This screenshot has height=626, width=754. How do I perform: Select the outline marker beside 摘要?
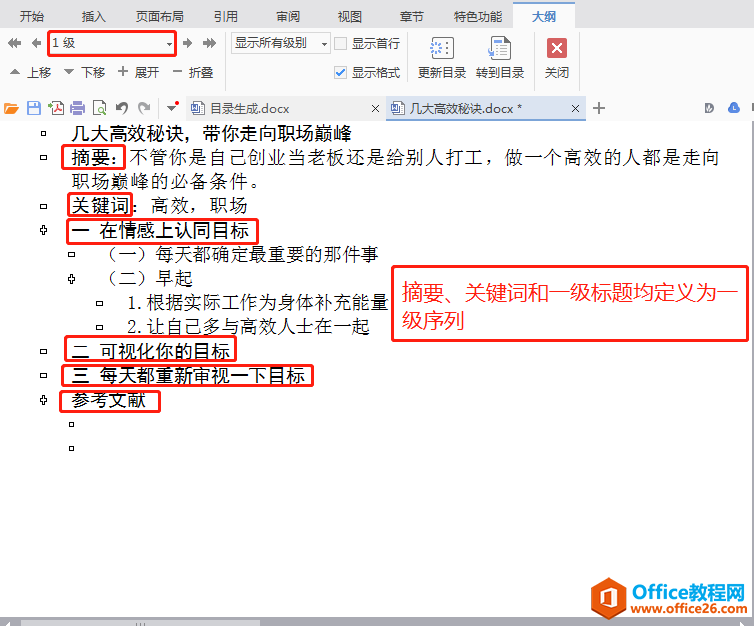(x=44, y=157)
